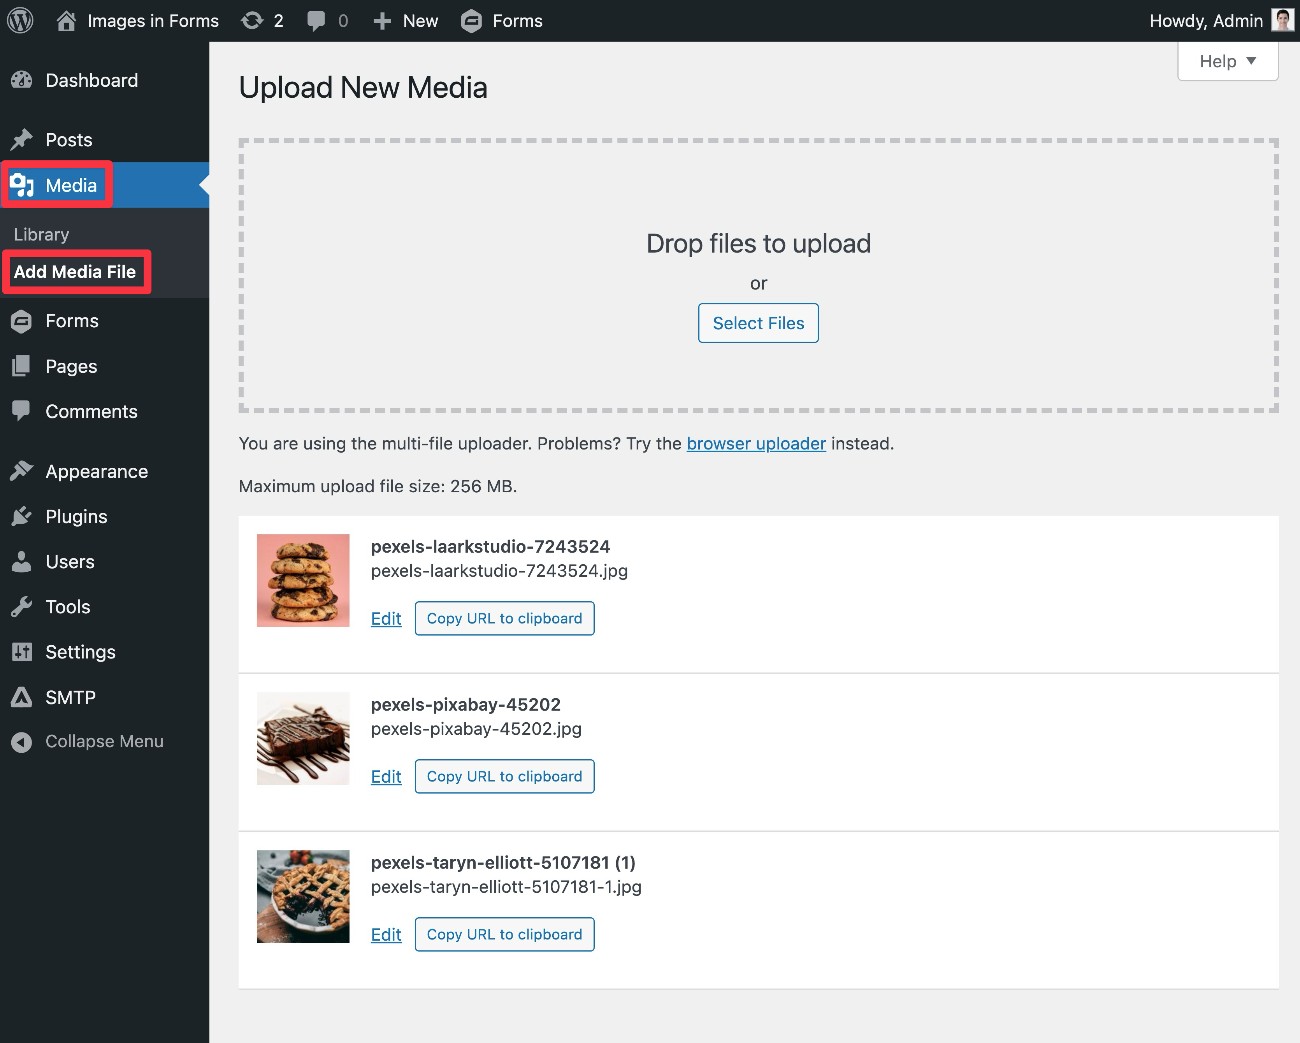1300x1043 pixels.
Task: Click the updates icon showing 2
Action: 250,20
